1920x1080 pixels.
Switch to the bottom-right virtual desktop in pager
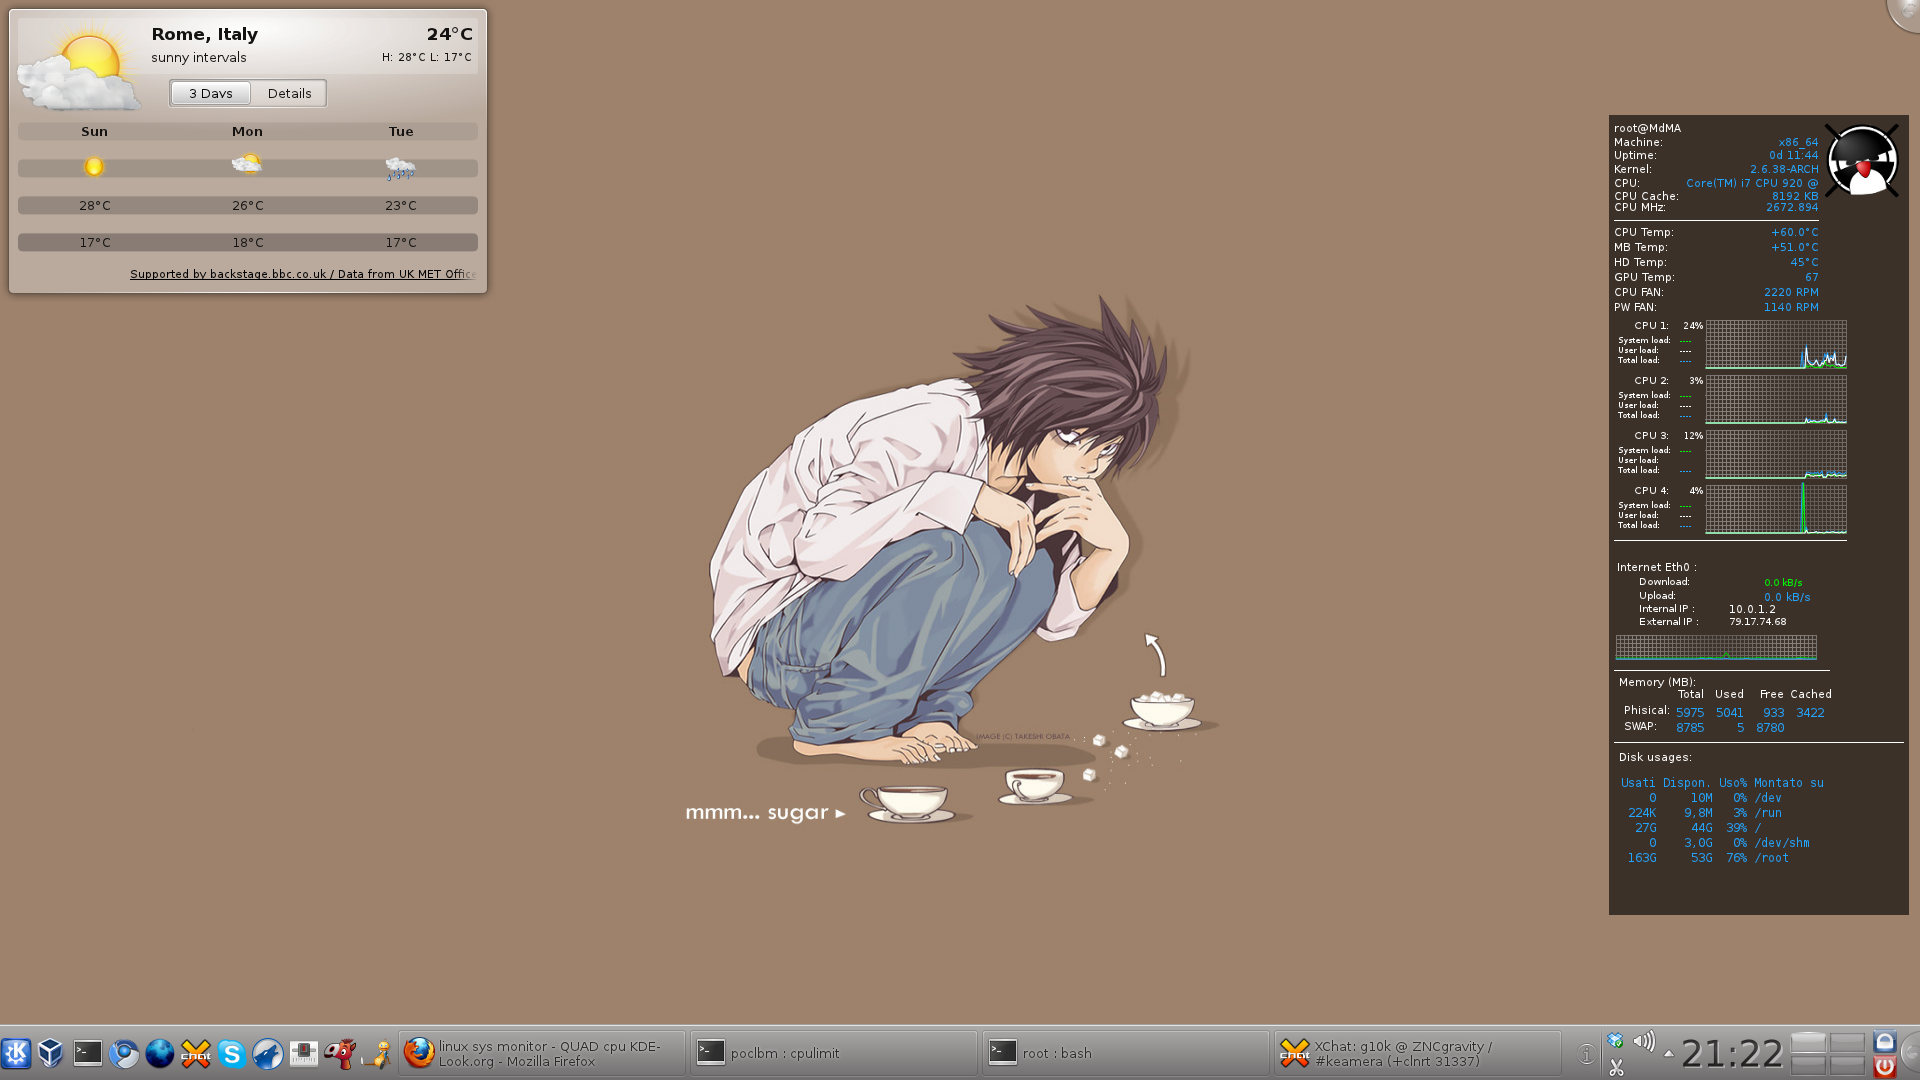1847,1065
